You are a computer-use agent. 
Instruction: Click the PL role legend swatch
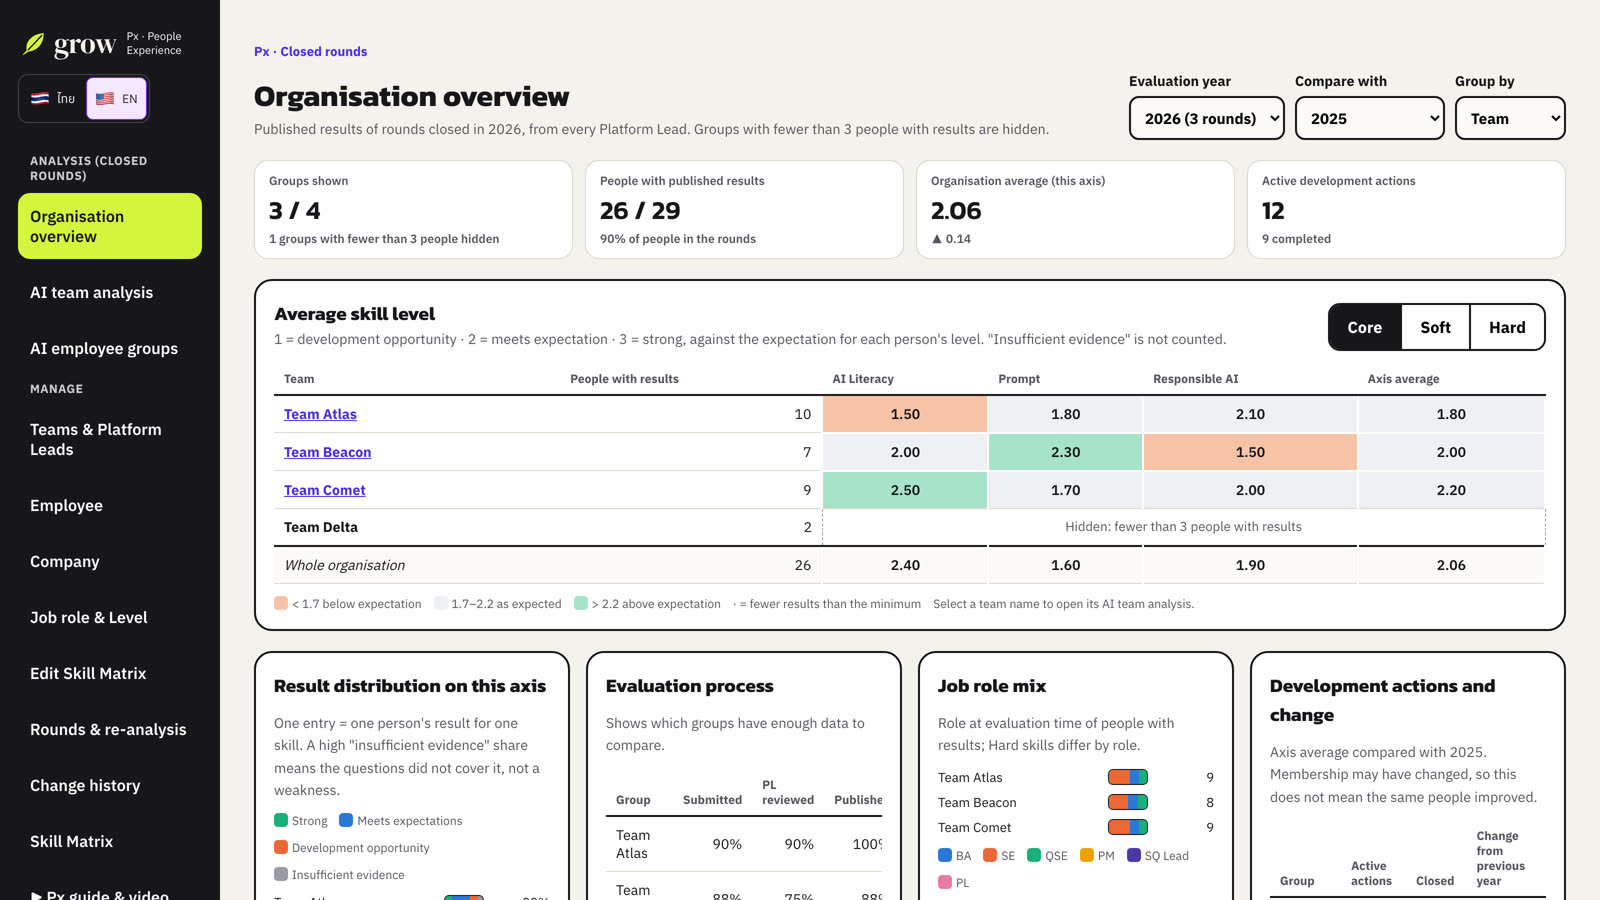click(x=945, y=882)
